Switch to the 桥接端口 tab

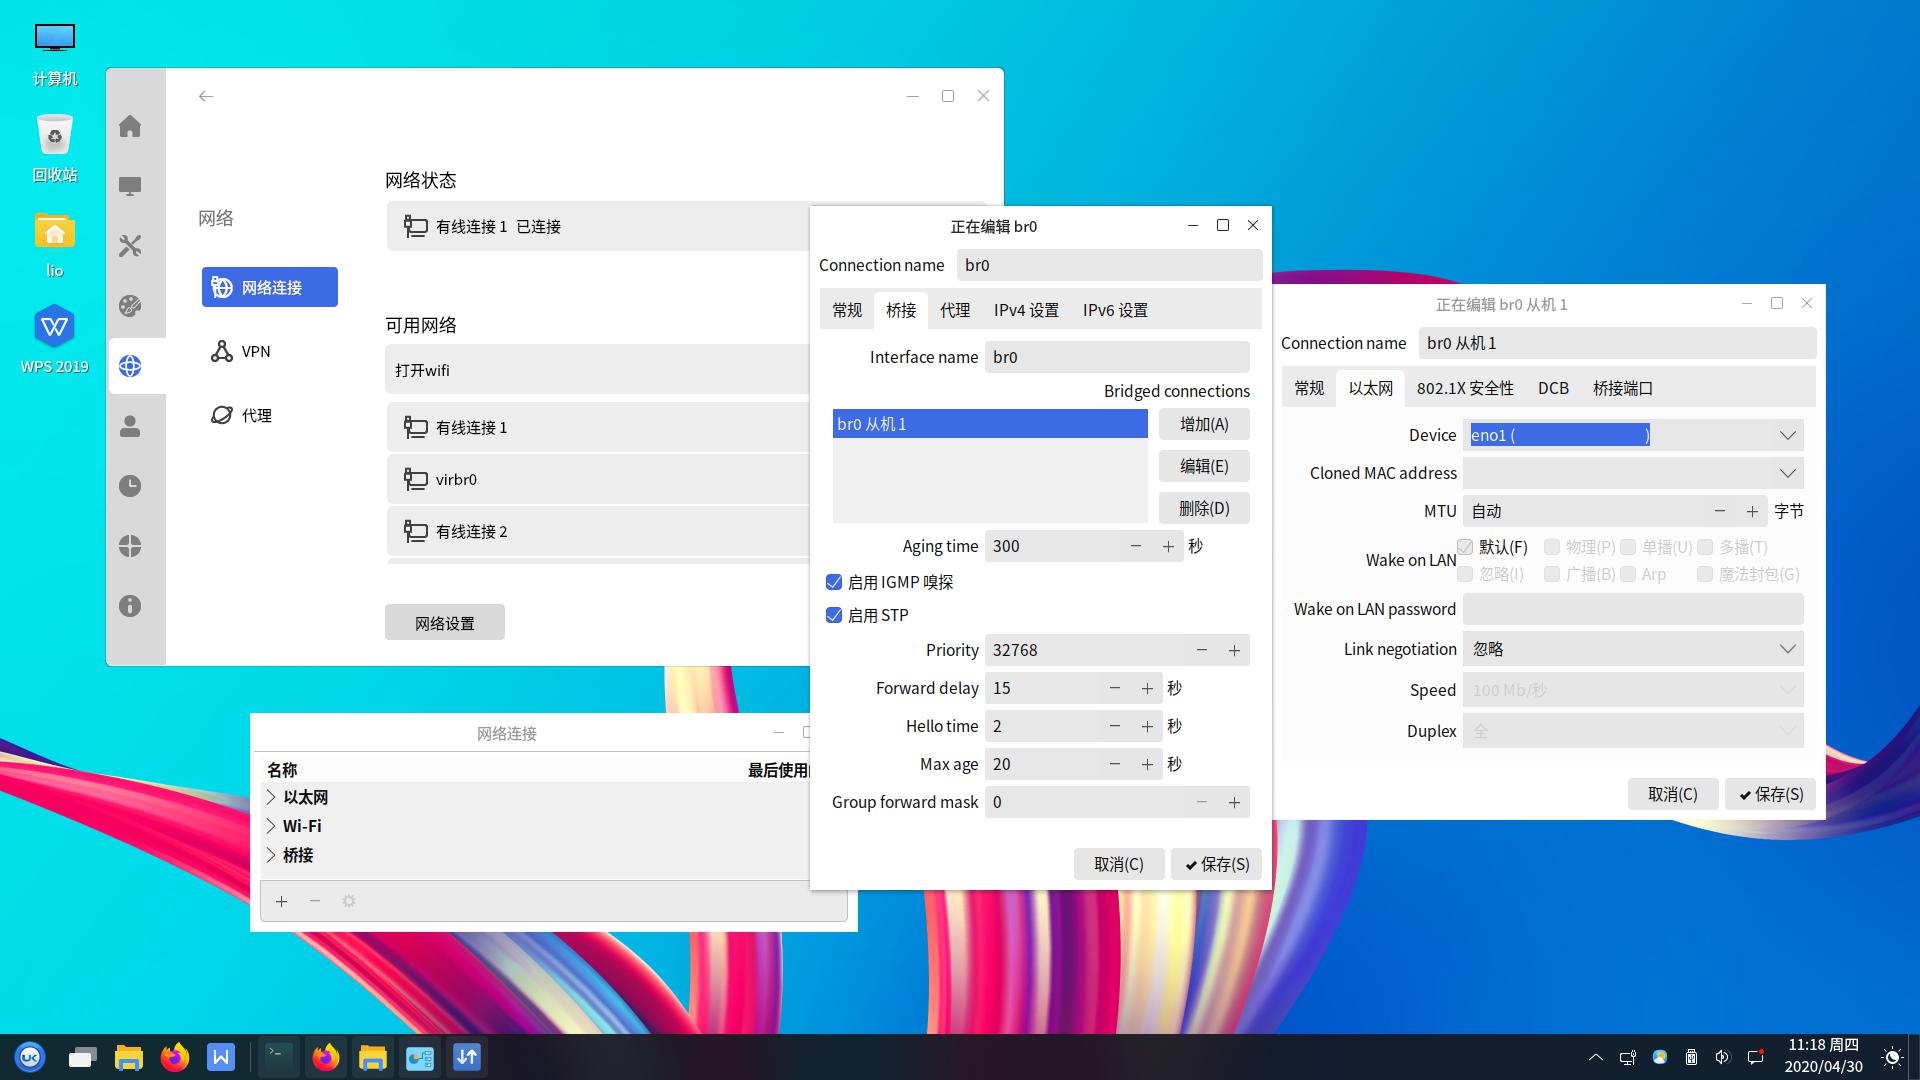1623,388
